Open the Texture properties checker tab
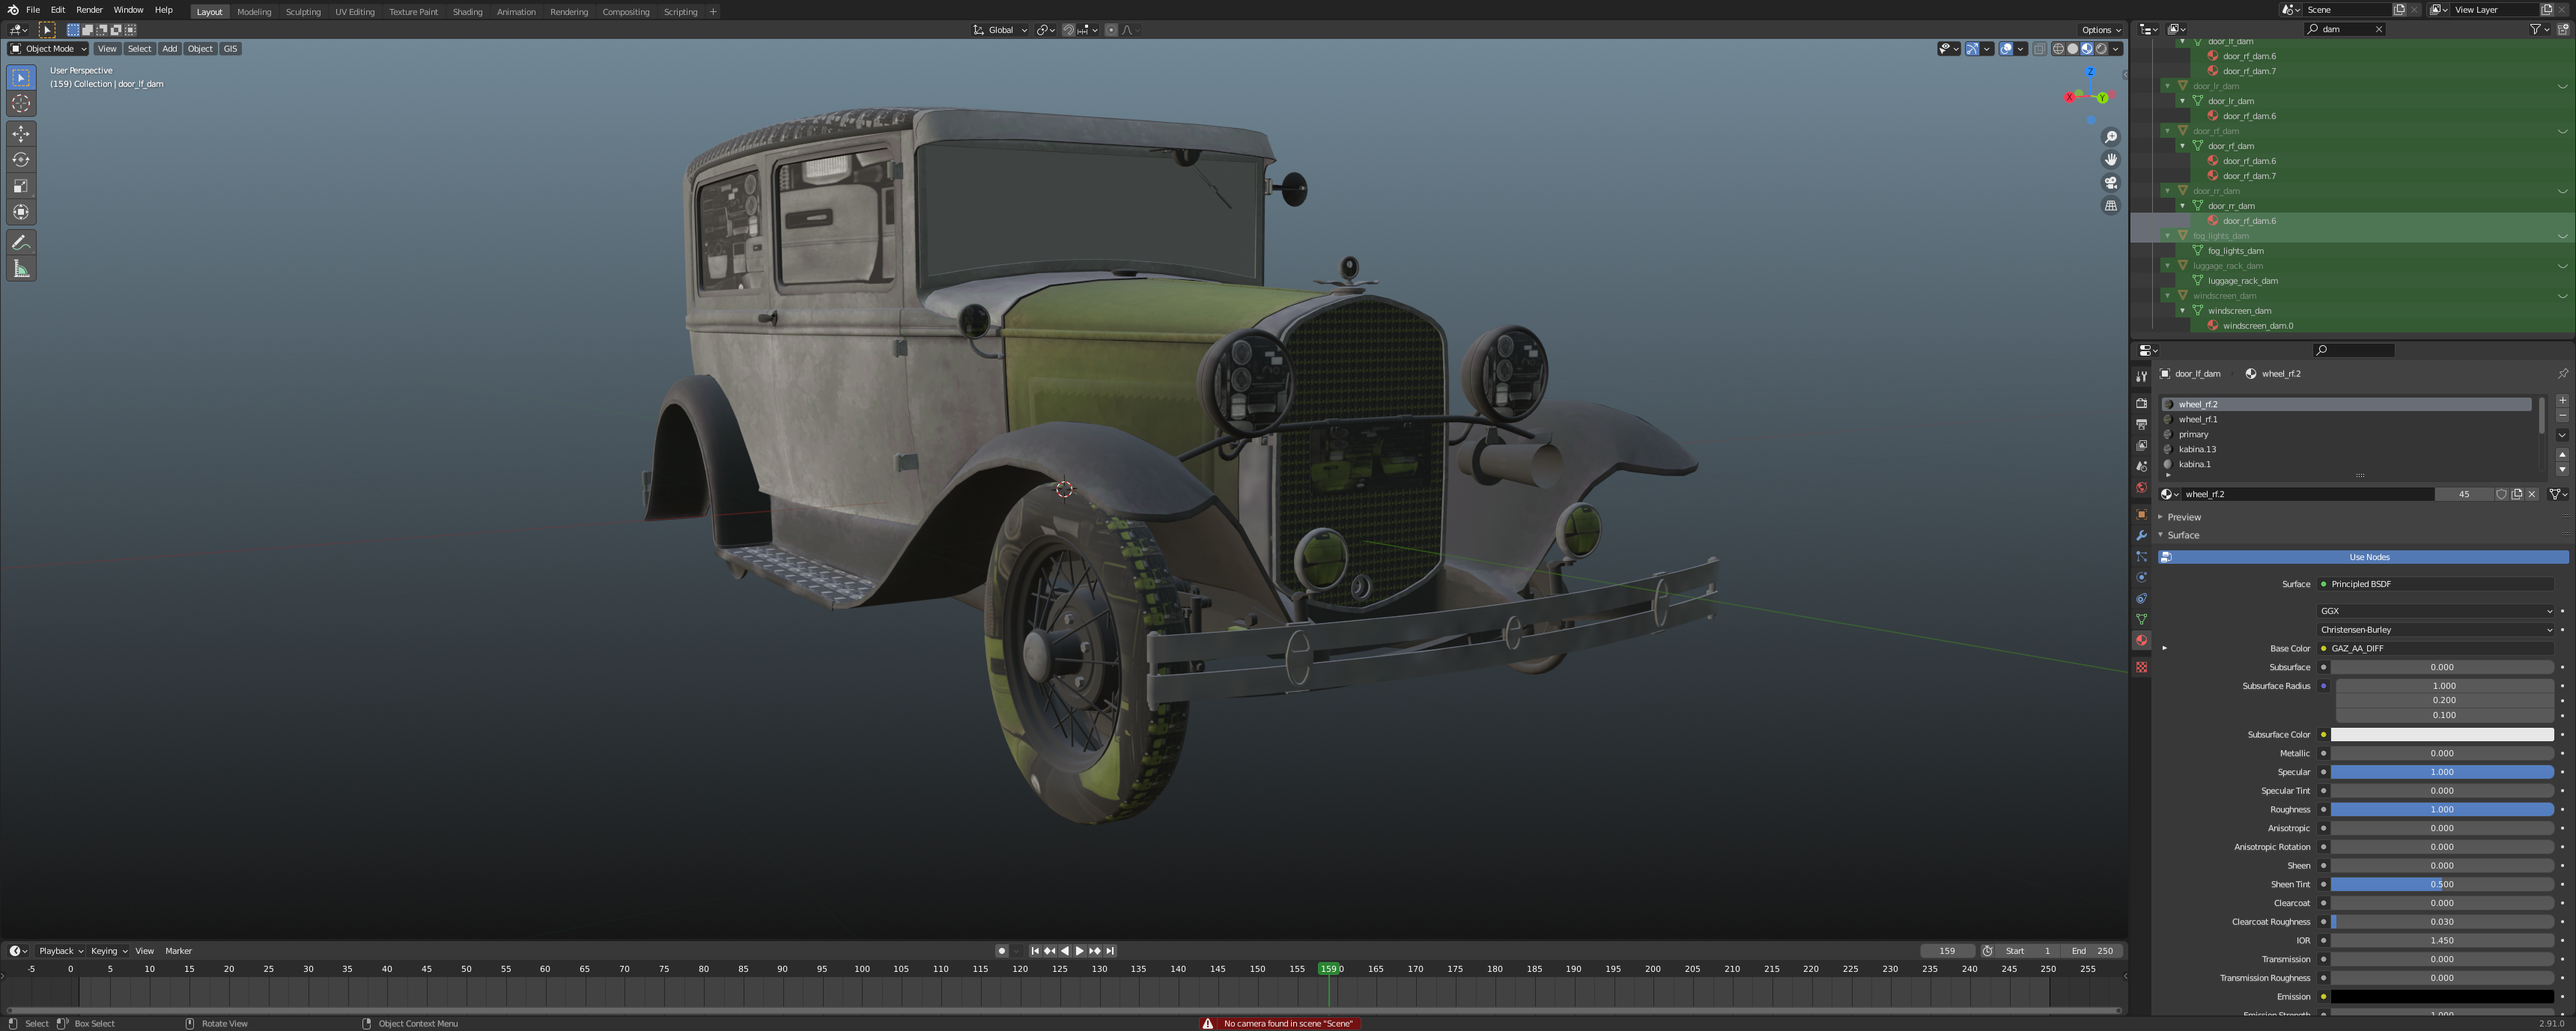Viewport: 2576px width, 1031px height. (2141, 667)
